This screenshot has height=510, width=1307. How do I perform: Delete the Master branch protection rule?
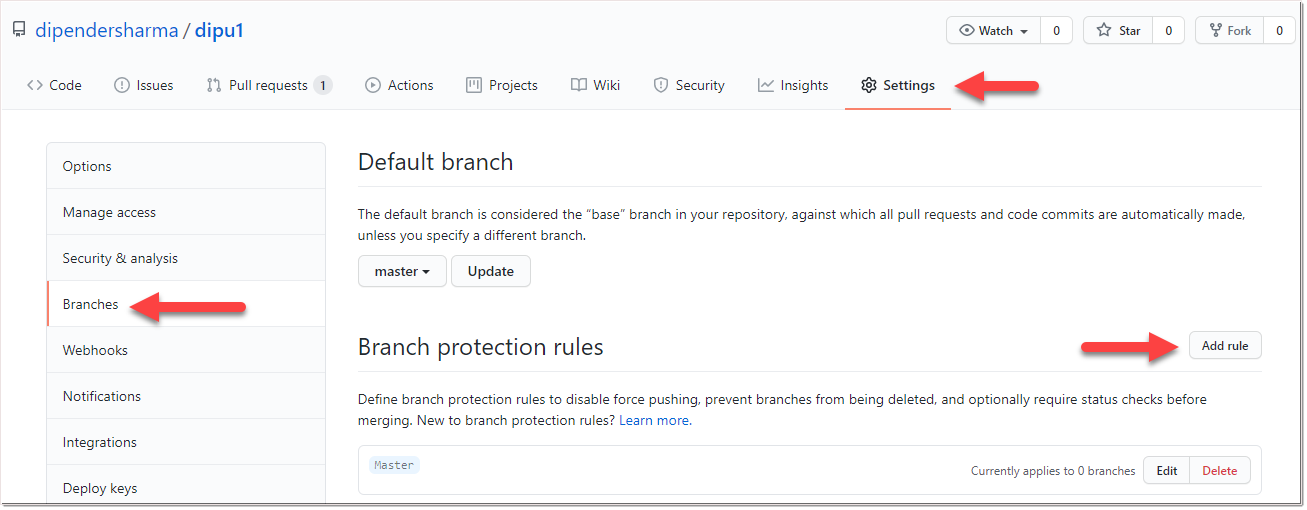[1220, 471]
